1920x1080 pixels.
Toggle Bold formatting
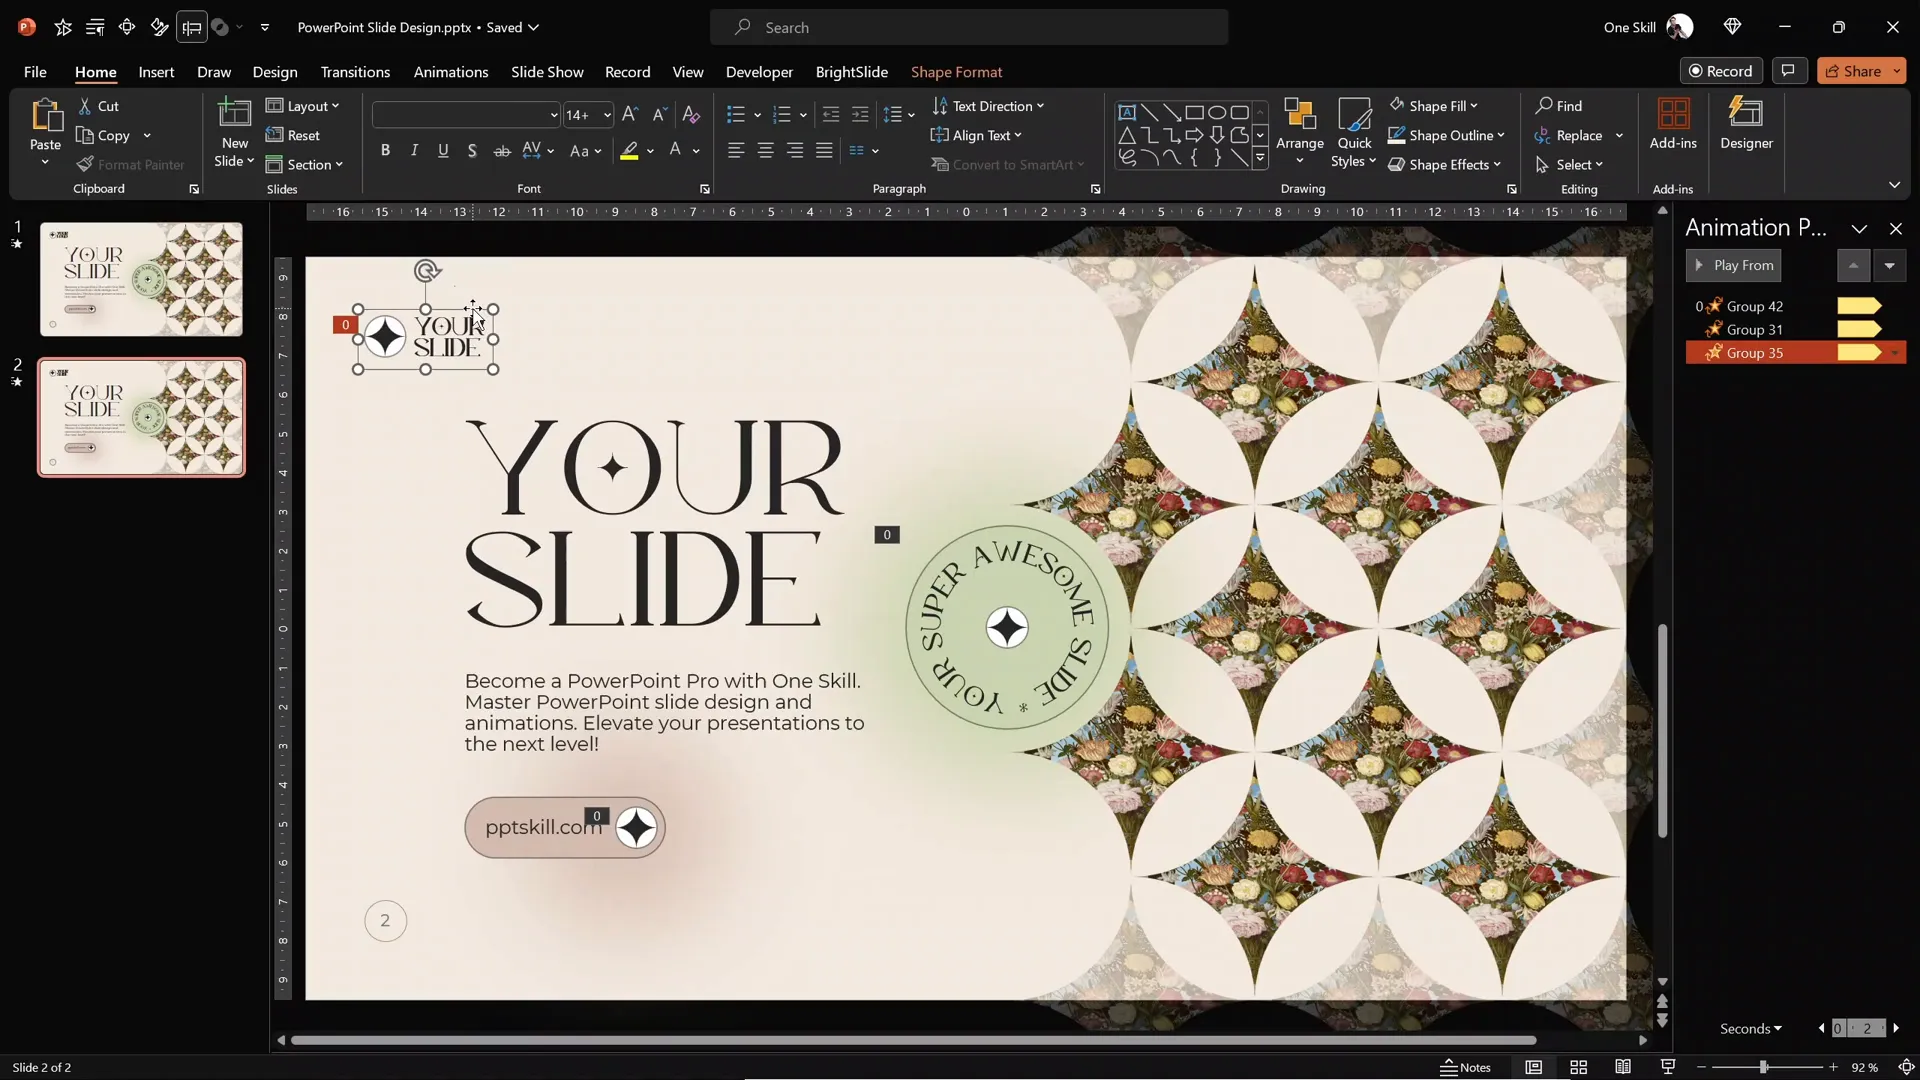(x=385, y=151)
